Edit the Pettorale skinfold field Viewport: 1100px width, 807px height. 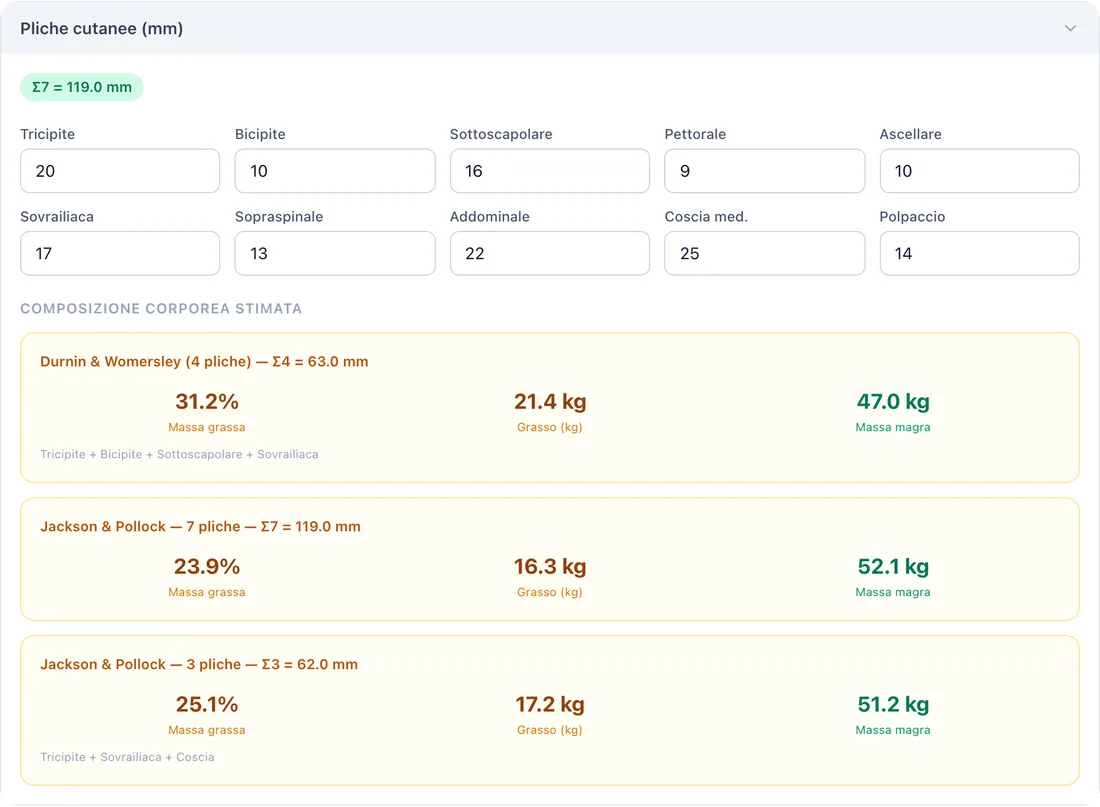765,171
